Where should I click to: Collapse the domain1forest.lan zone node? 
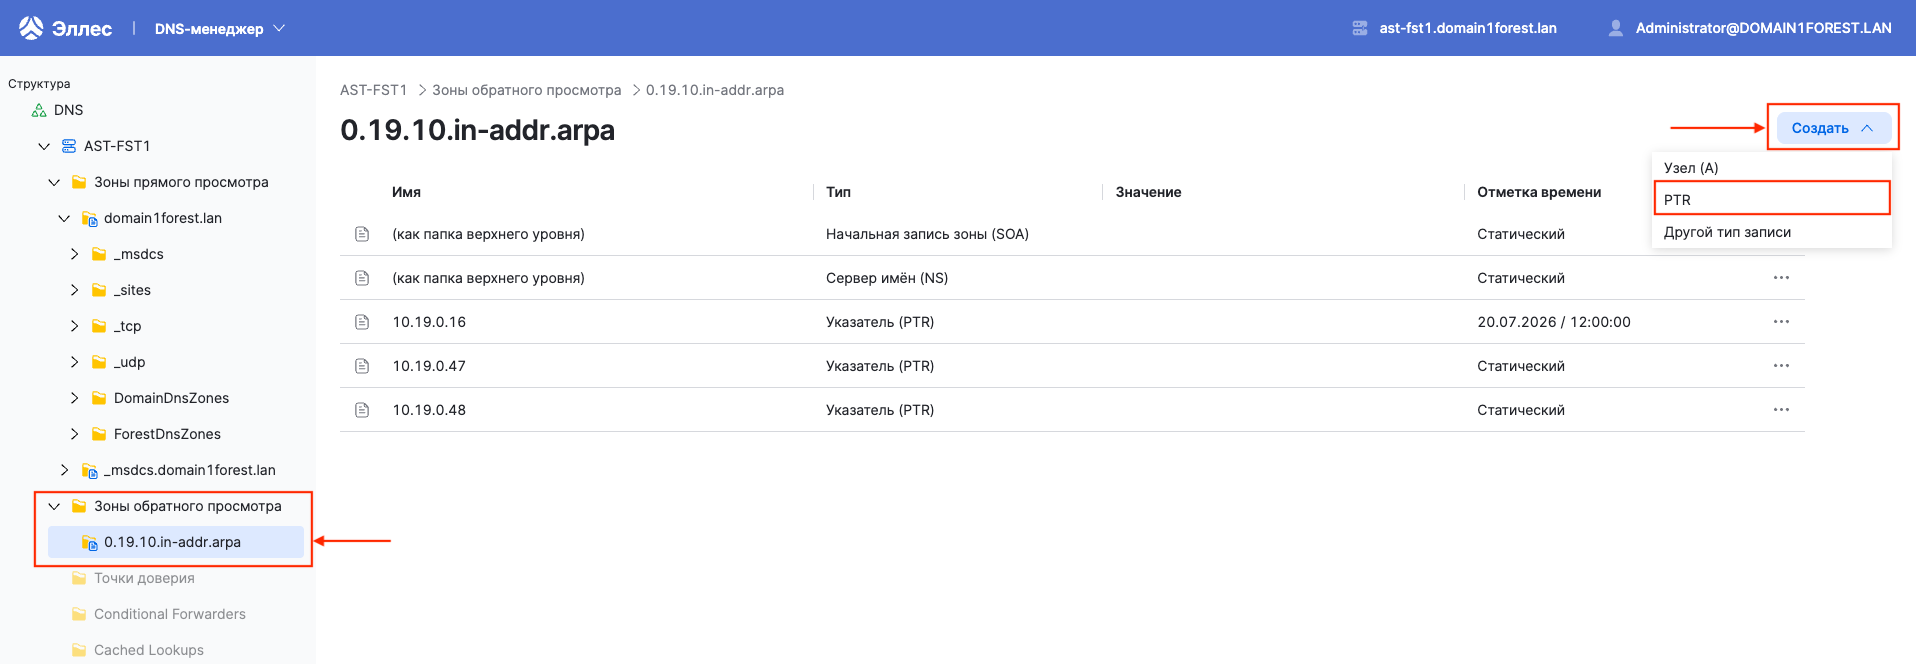pos(64,218)
